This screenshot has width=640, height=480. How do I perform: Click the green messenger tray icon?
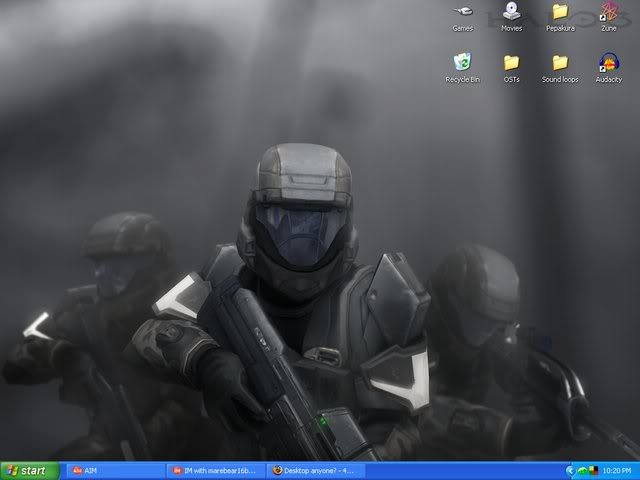point(582,471)
